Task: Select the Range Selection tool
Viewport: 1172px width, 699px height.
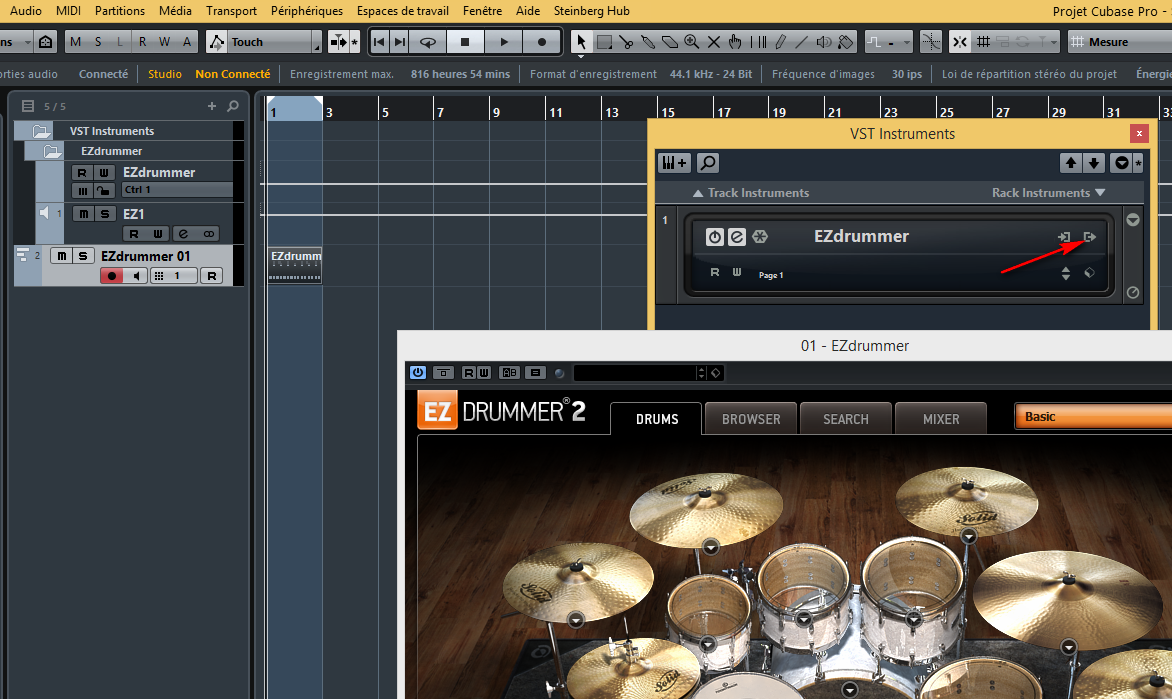Action: [x=604, y=42]
